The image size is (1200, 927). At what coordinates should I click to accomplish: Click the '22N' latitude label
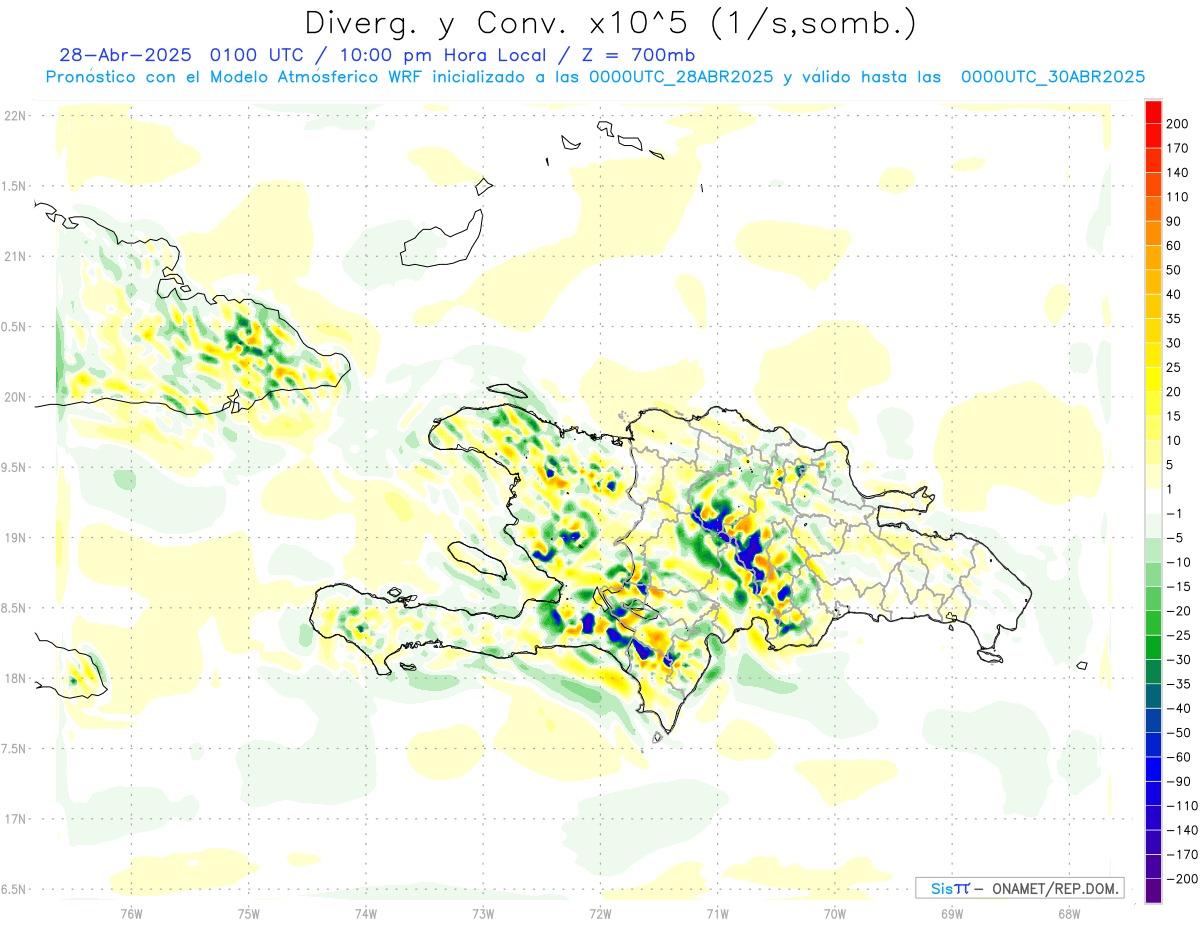16,116
